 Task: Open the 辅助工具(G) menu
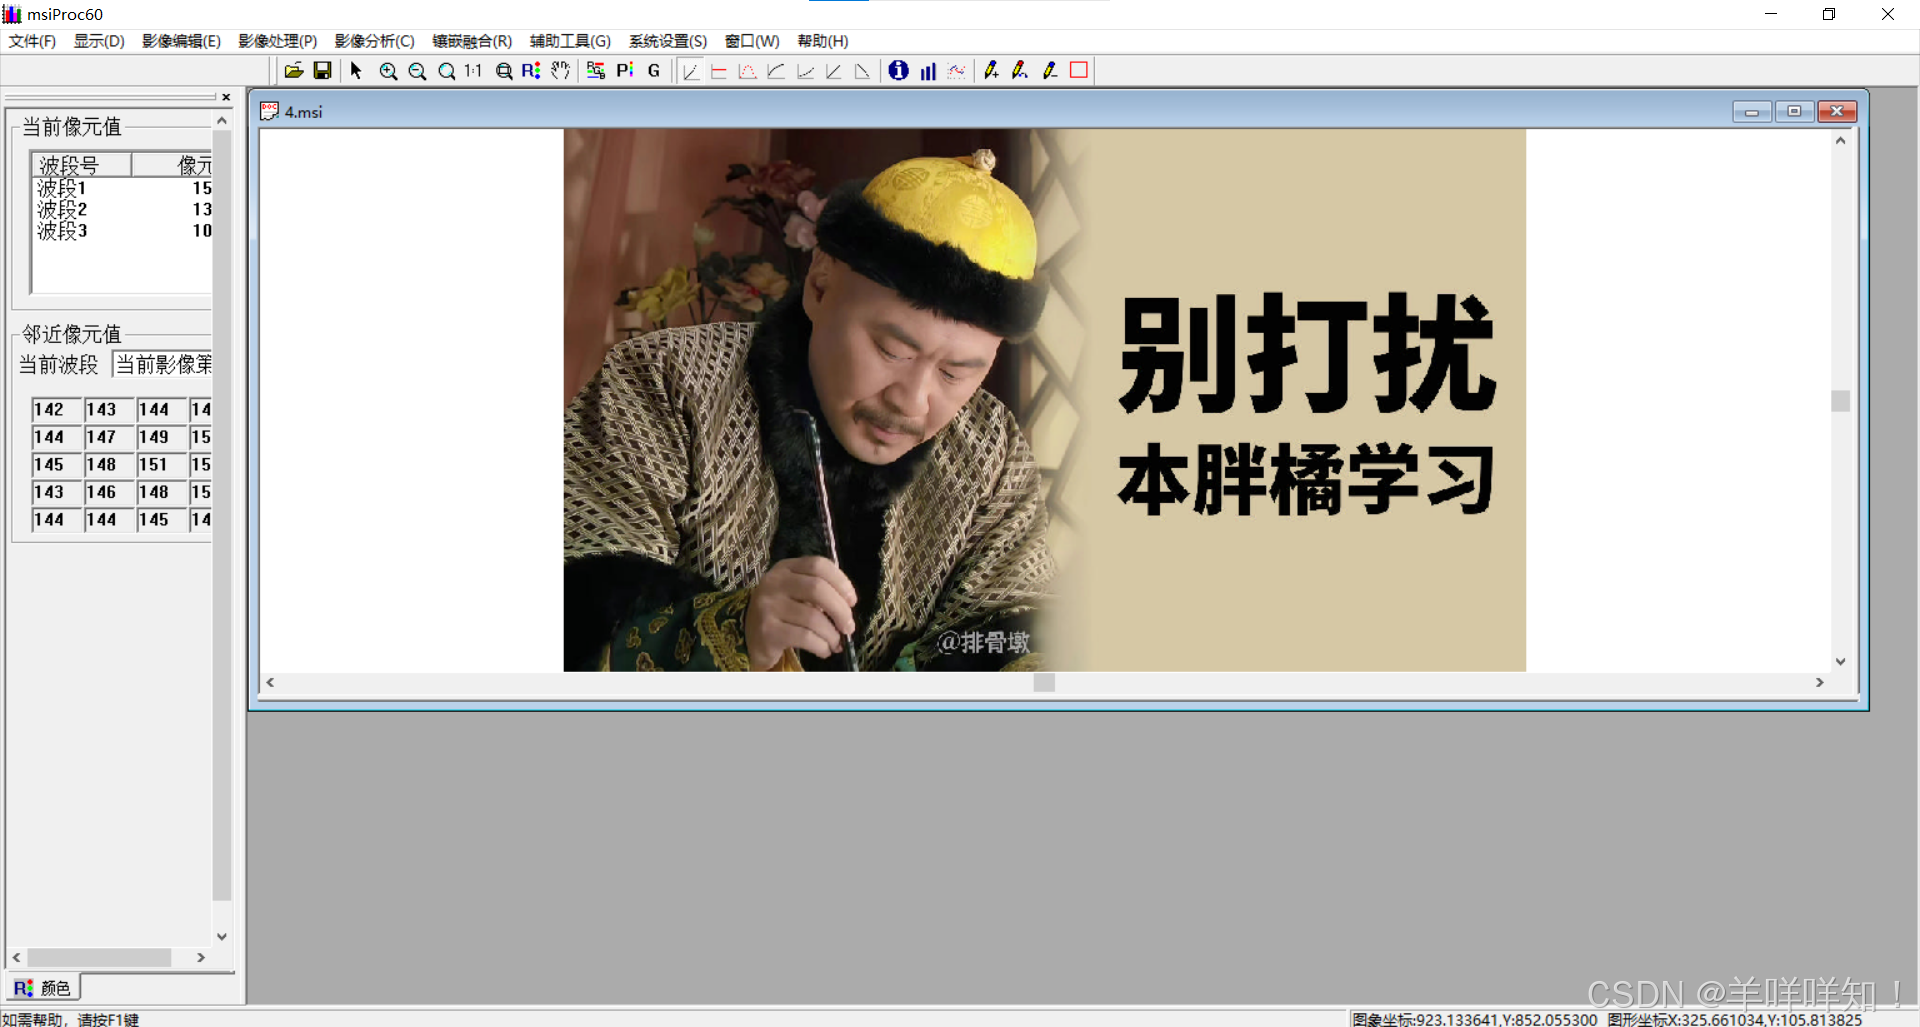coord(570,41)
